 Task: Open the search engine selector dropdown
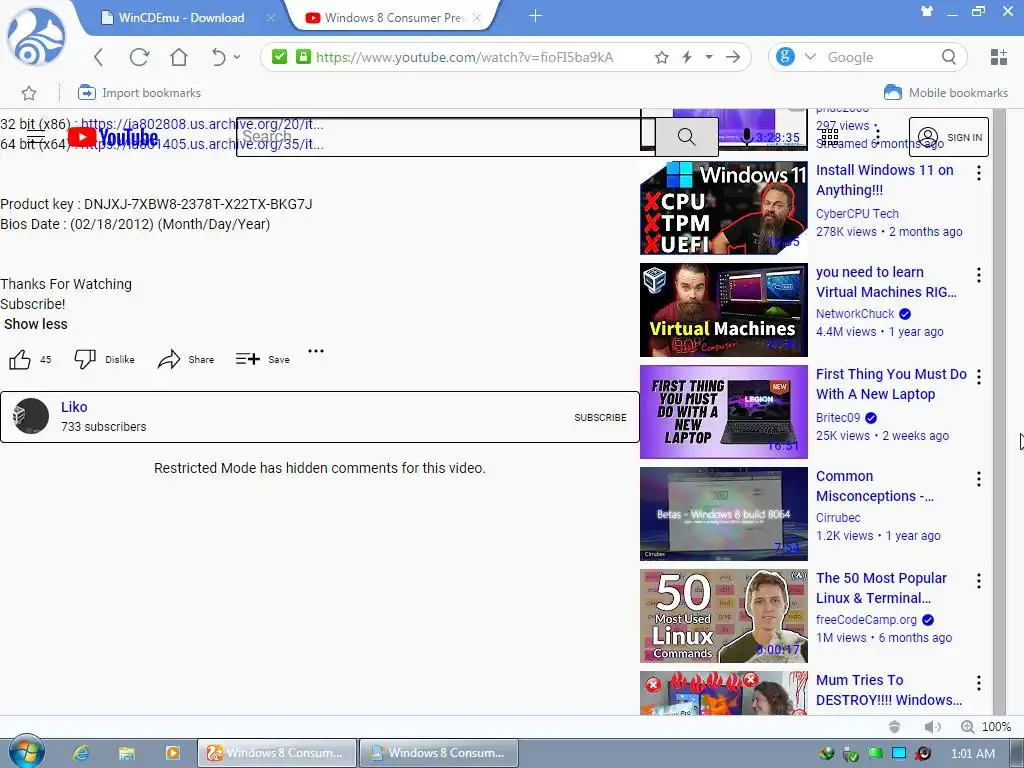point(810,57)
